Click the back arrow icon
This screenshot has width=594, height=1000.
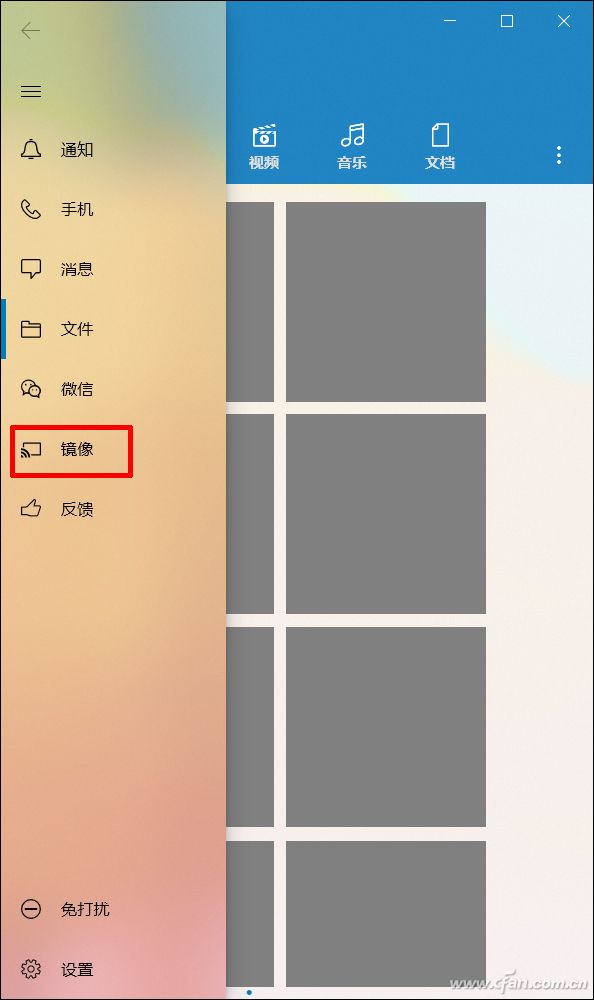pyautogui.click(x=31, y=31)
